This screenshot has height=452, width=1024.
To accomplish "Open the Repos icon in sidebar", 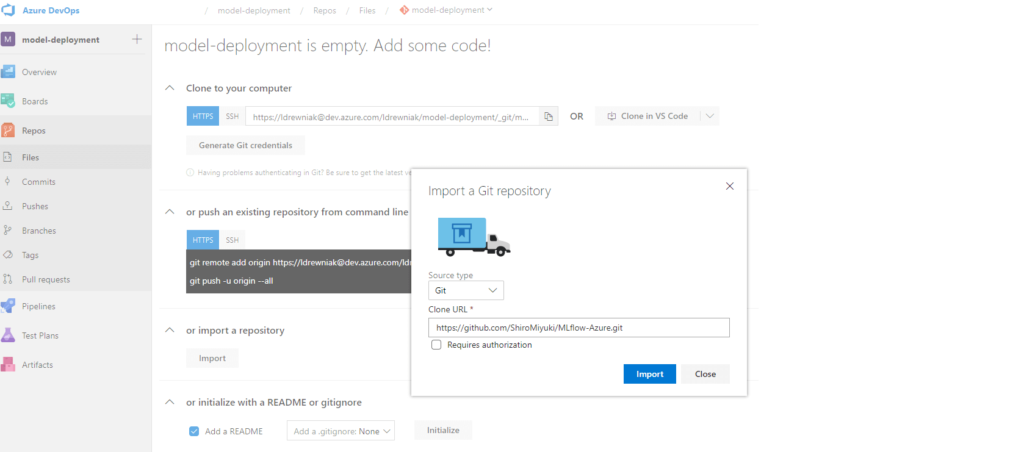I will tap(8, 131).
